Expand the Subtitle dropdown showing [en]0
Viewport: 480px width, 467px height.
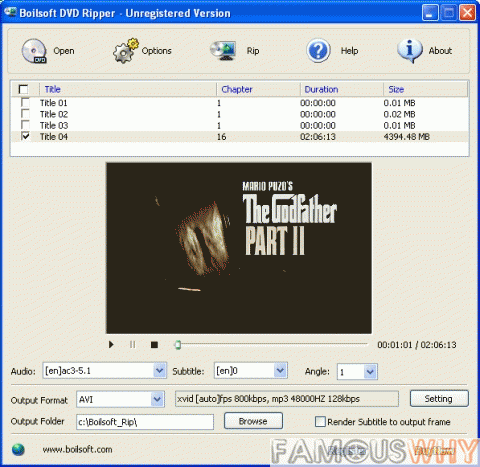(280, 371)
